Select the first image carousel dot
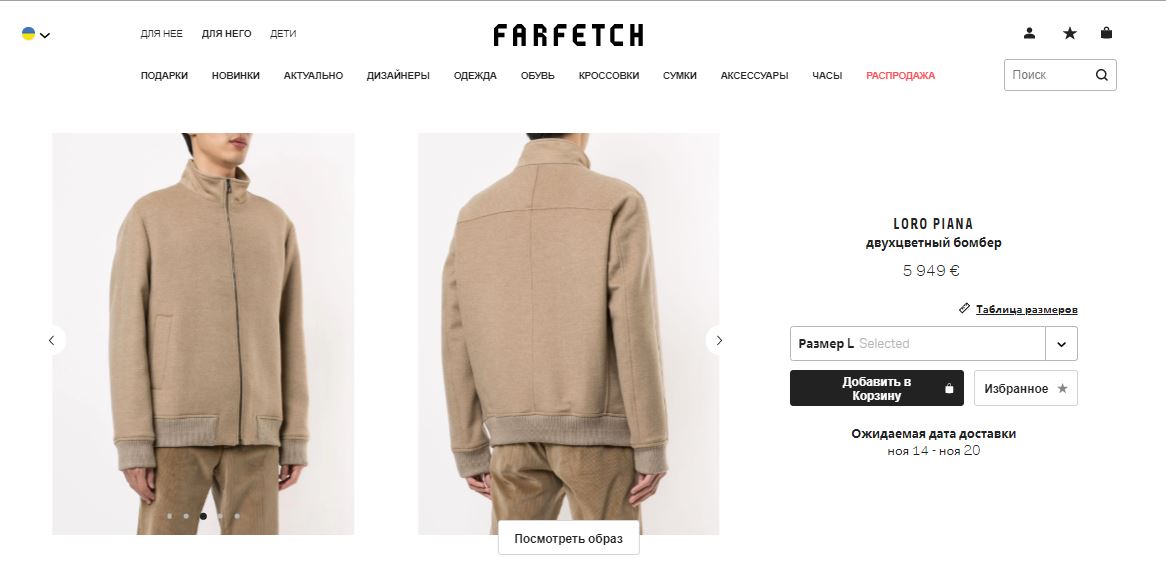This screenshot has width=1166, height=561. pos(170,516)
